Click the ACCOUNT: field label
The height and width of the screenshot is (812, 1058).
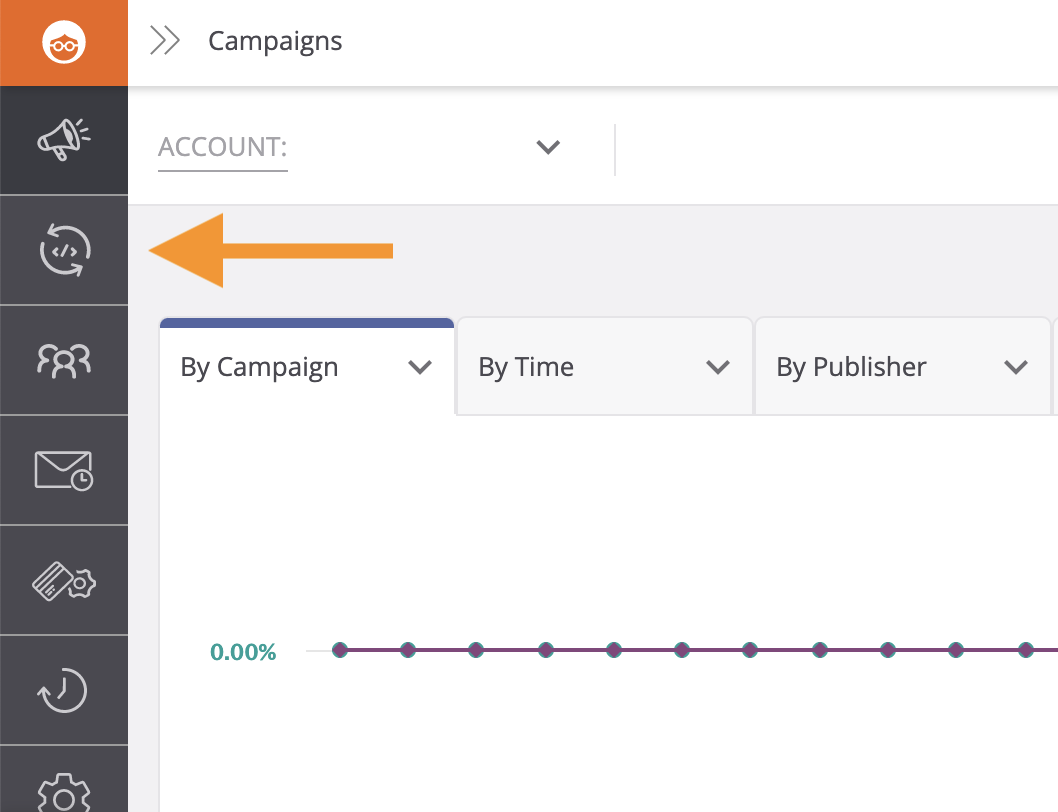[x=223, y=148]
